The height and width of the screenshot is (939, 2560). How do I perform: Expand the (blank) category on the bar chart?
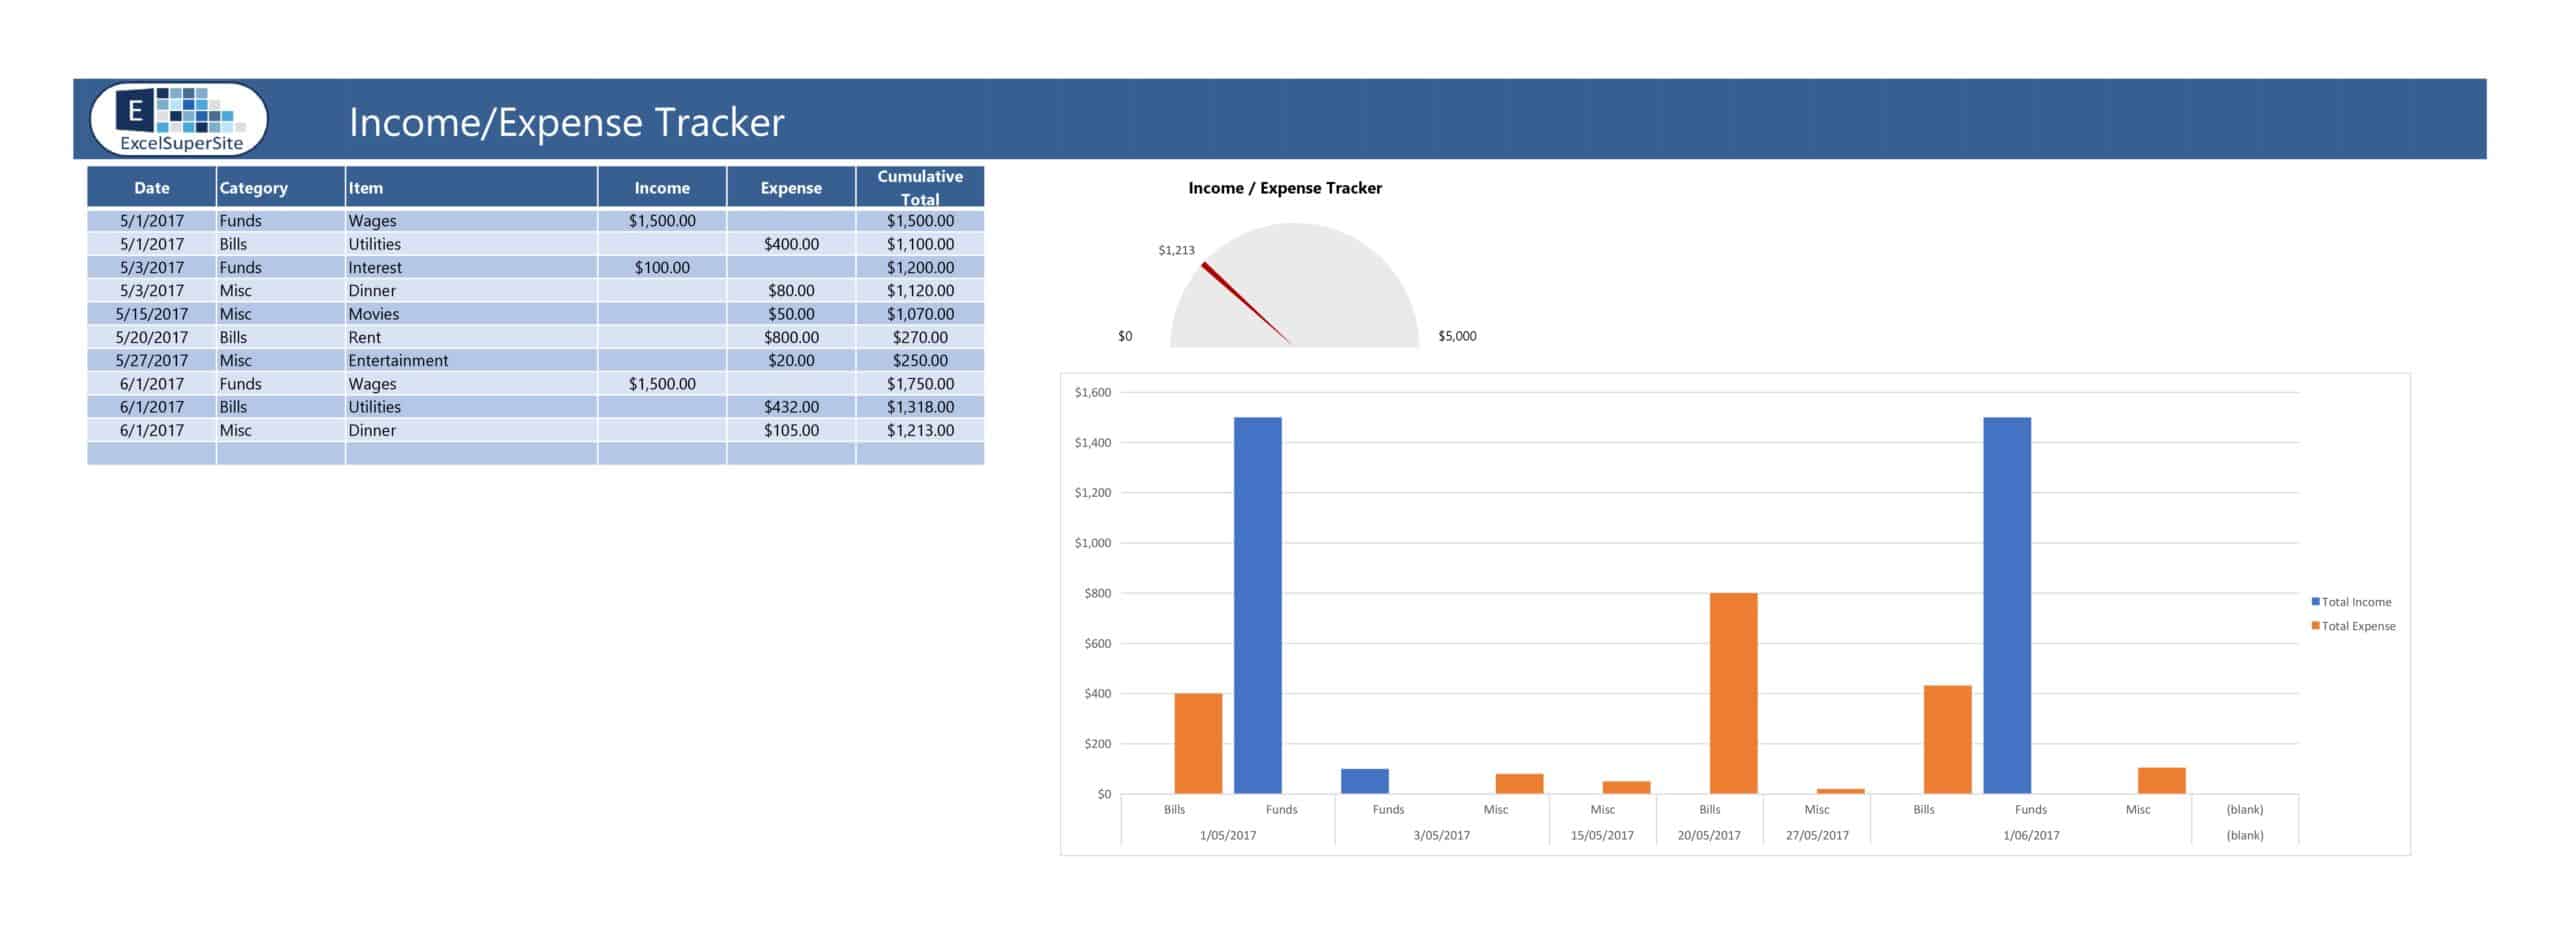(2243, 808)
